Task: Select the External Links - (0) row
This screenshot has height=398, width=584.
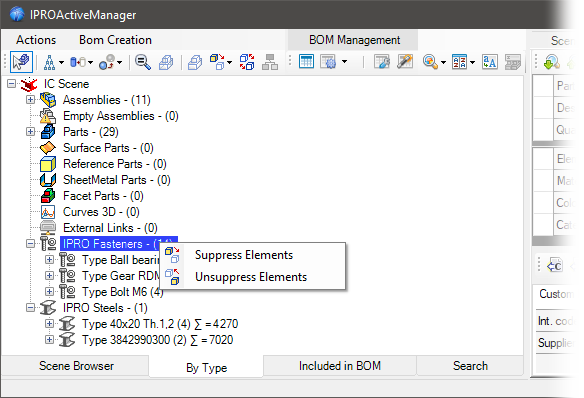Action: point(110,228)
